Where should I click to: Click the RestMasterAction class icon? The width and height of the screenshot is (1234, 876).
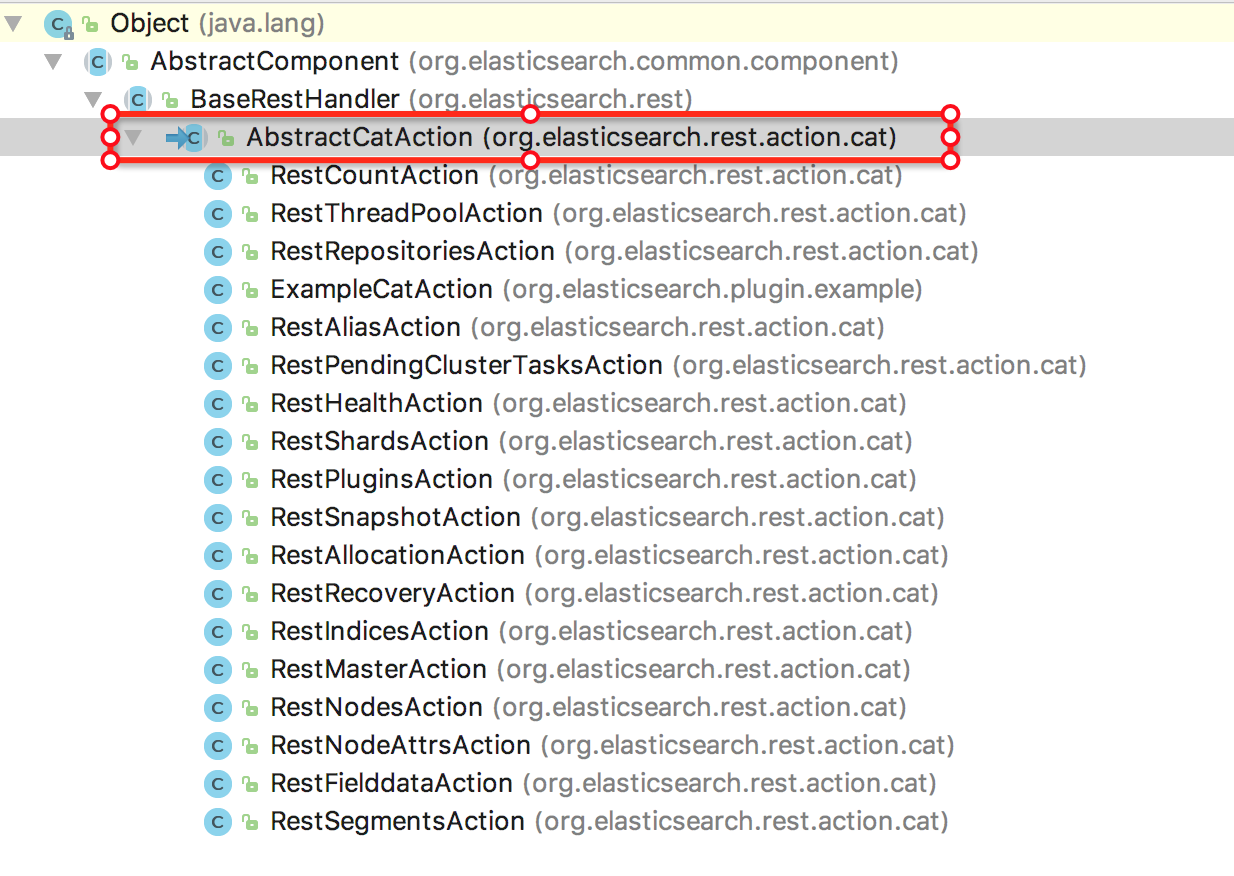click(217, 670)
